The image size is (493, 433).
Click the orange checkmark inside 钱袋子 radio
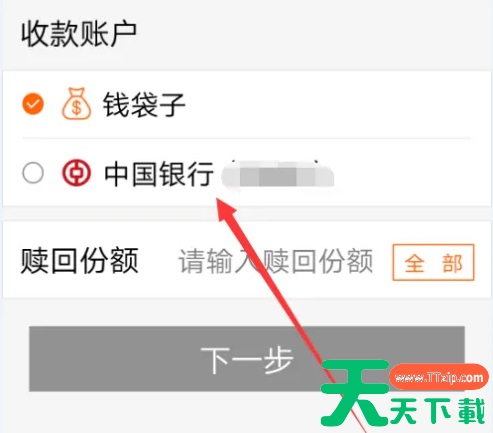(x=33, y=104)
